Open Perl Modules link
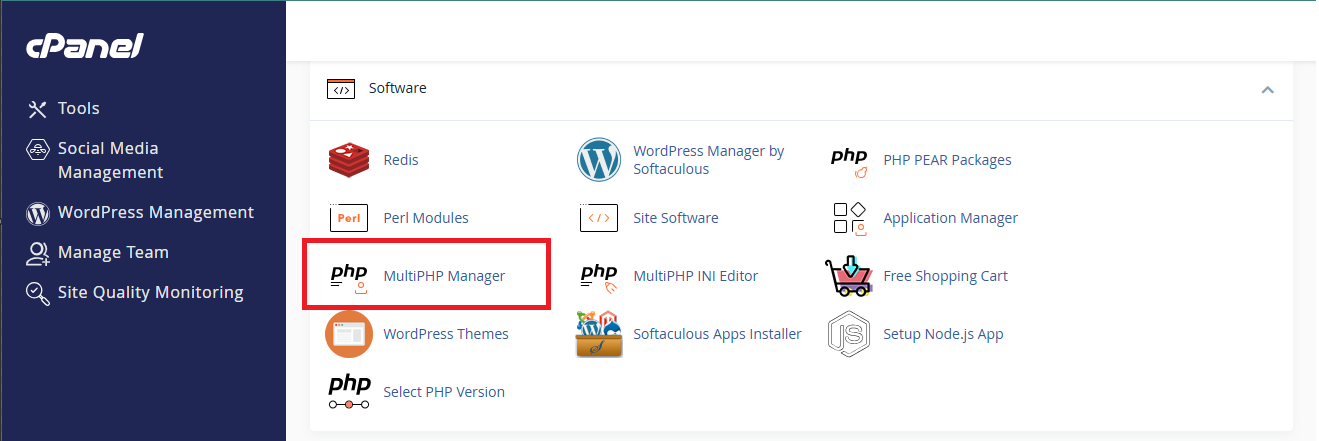Viewport: 1319px width, 441px height. click(426, 218)
